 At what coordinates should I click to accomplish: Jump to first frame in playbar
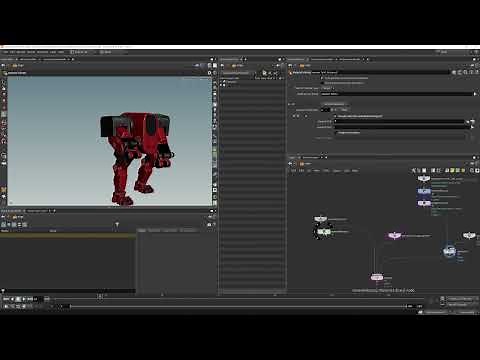click(6, 299)
